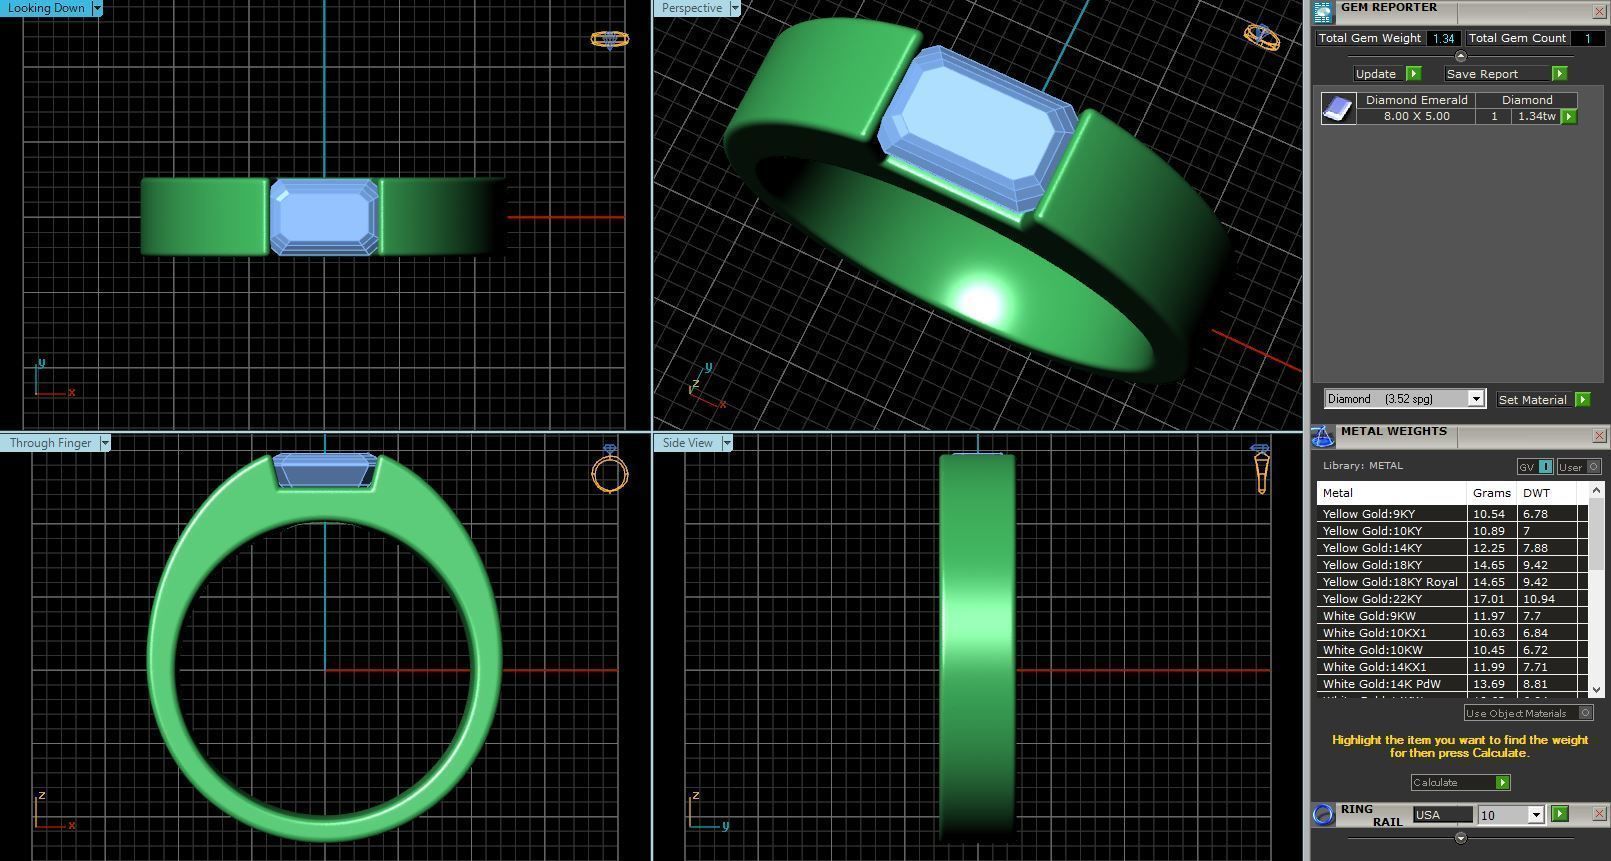This screenshot has height=861, width=1611.
Task: Click ring orientation icon in Perspective viewport
Action: click(x=1261, y=37)
